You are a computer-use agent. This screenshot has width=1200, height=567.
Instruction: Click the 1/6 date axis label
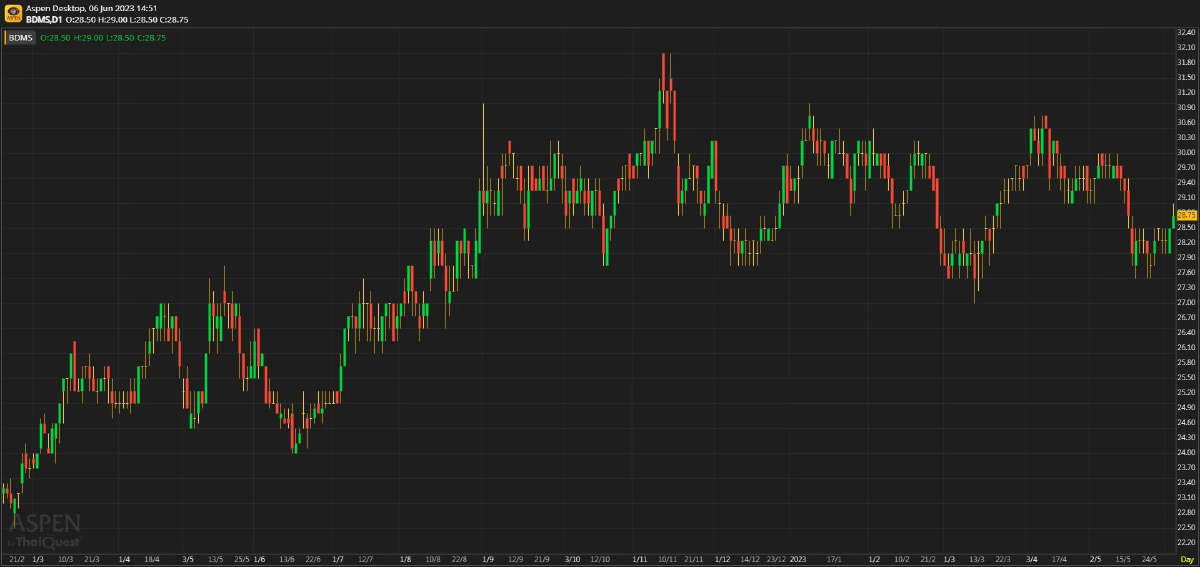[x=260, y=558]
